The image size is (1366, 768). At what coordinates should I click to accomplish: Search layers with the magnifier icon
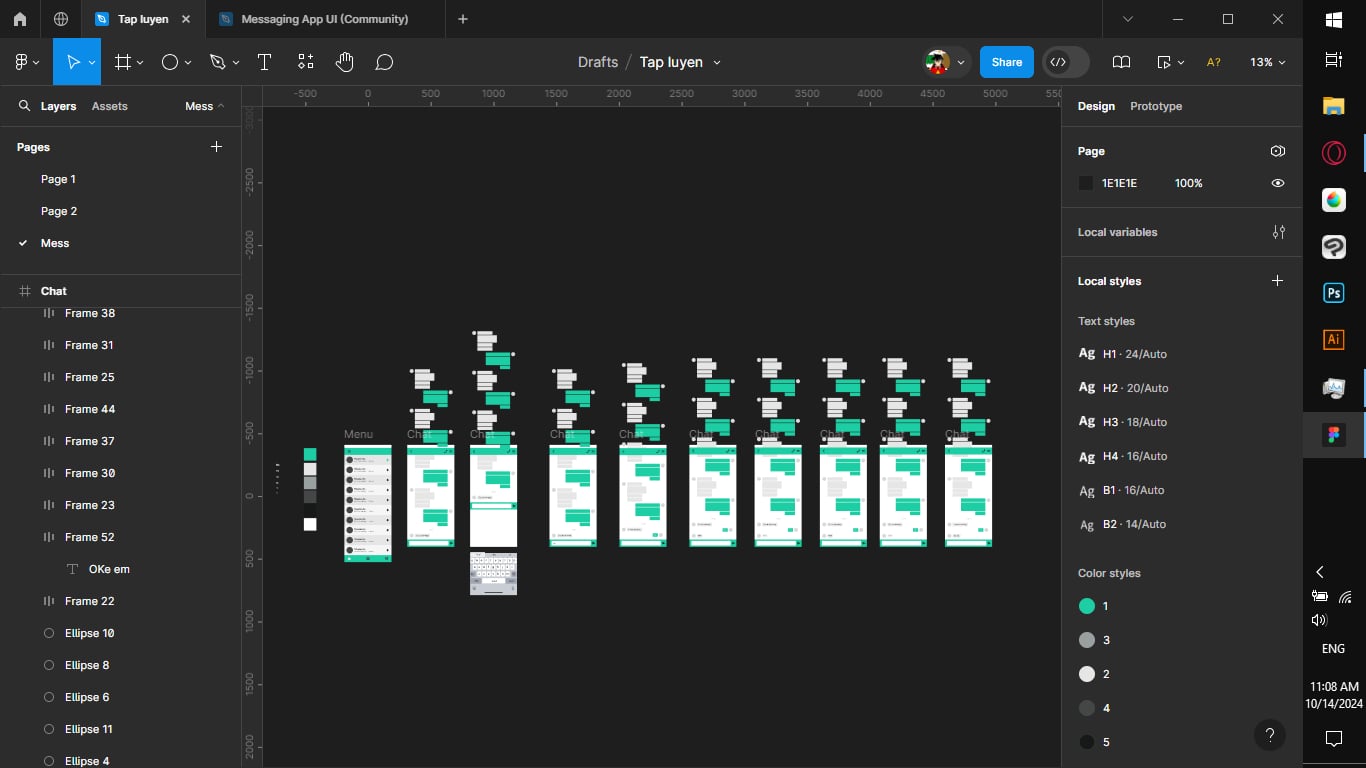point(25,106)
